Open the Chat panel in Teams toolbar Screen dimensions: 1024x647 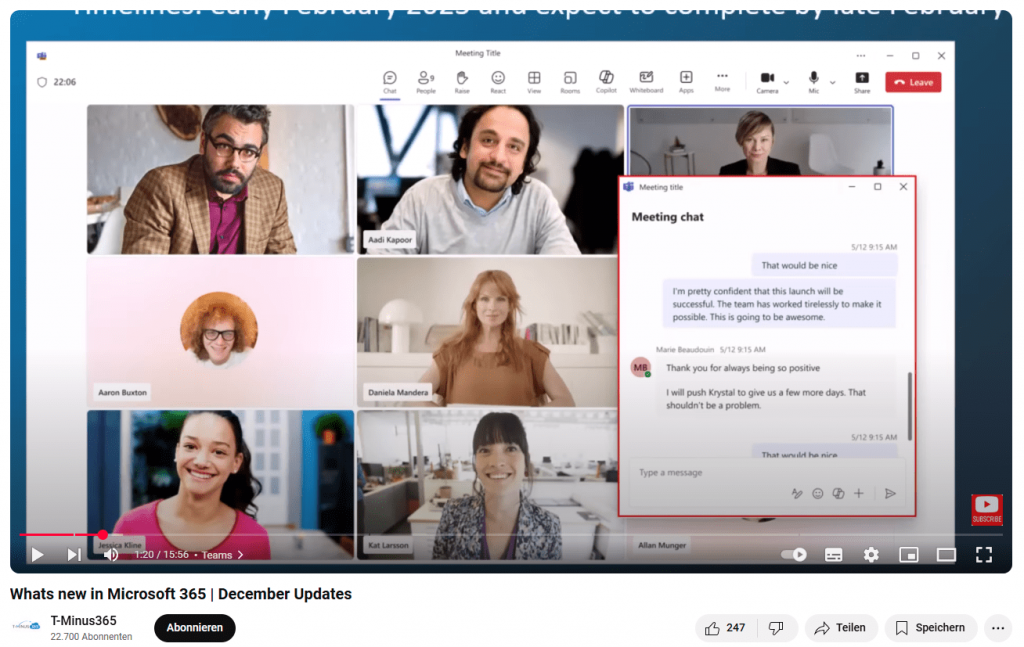pyautogui.click(x=390, y=82)
